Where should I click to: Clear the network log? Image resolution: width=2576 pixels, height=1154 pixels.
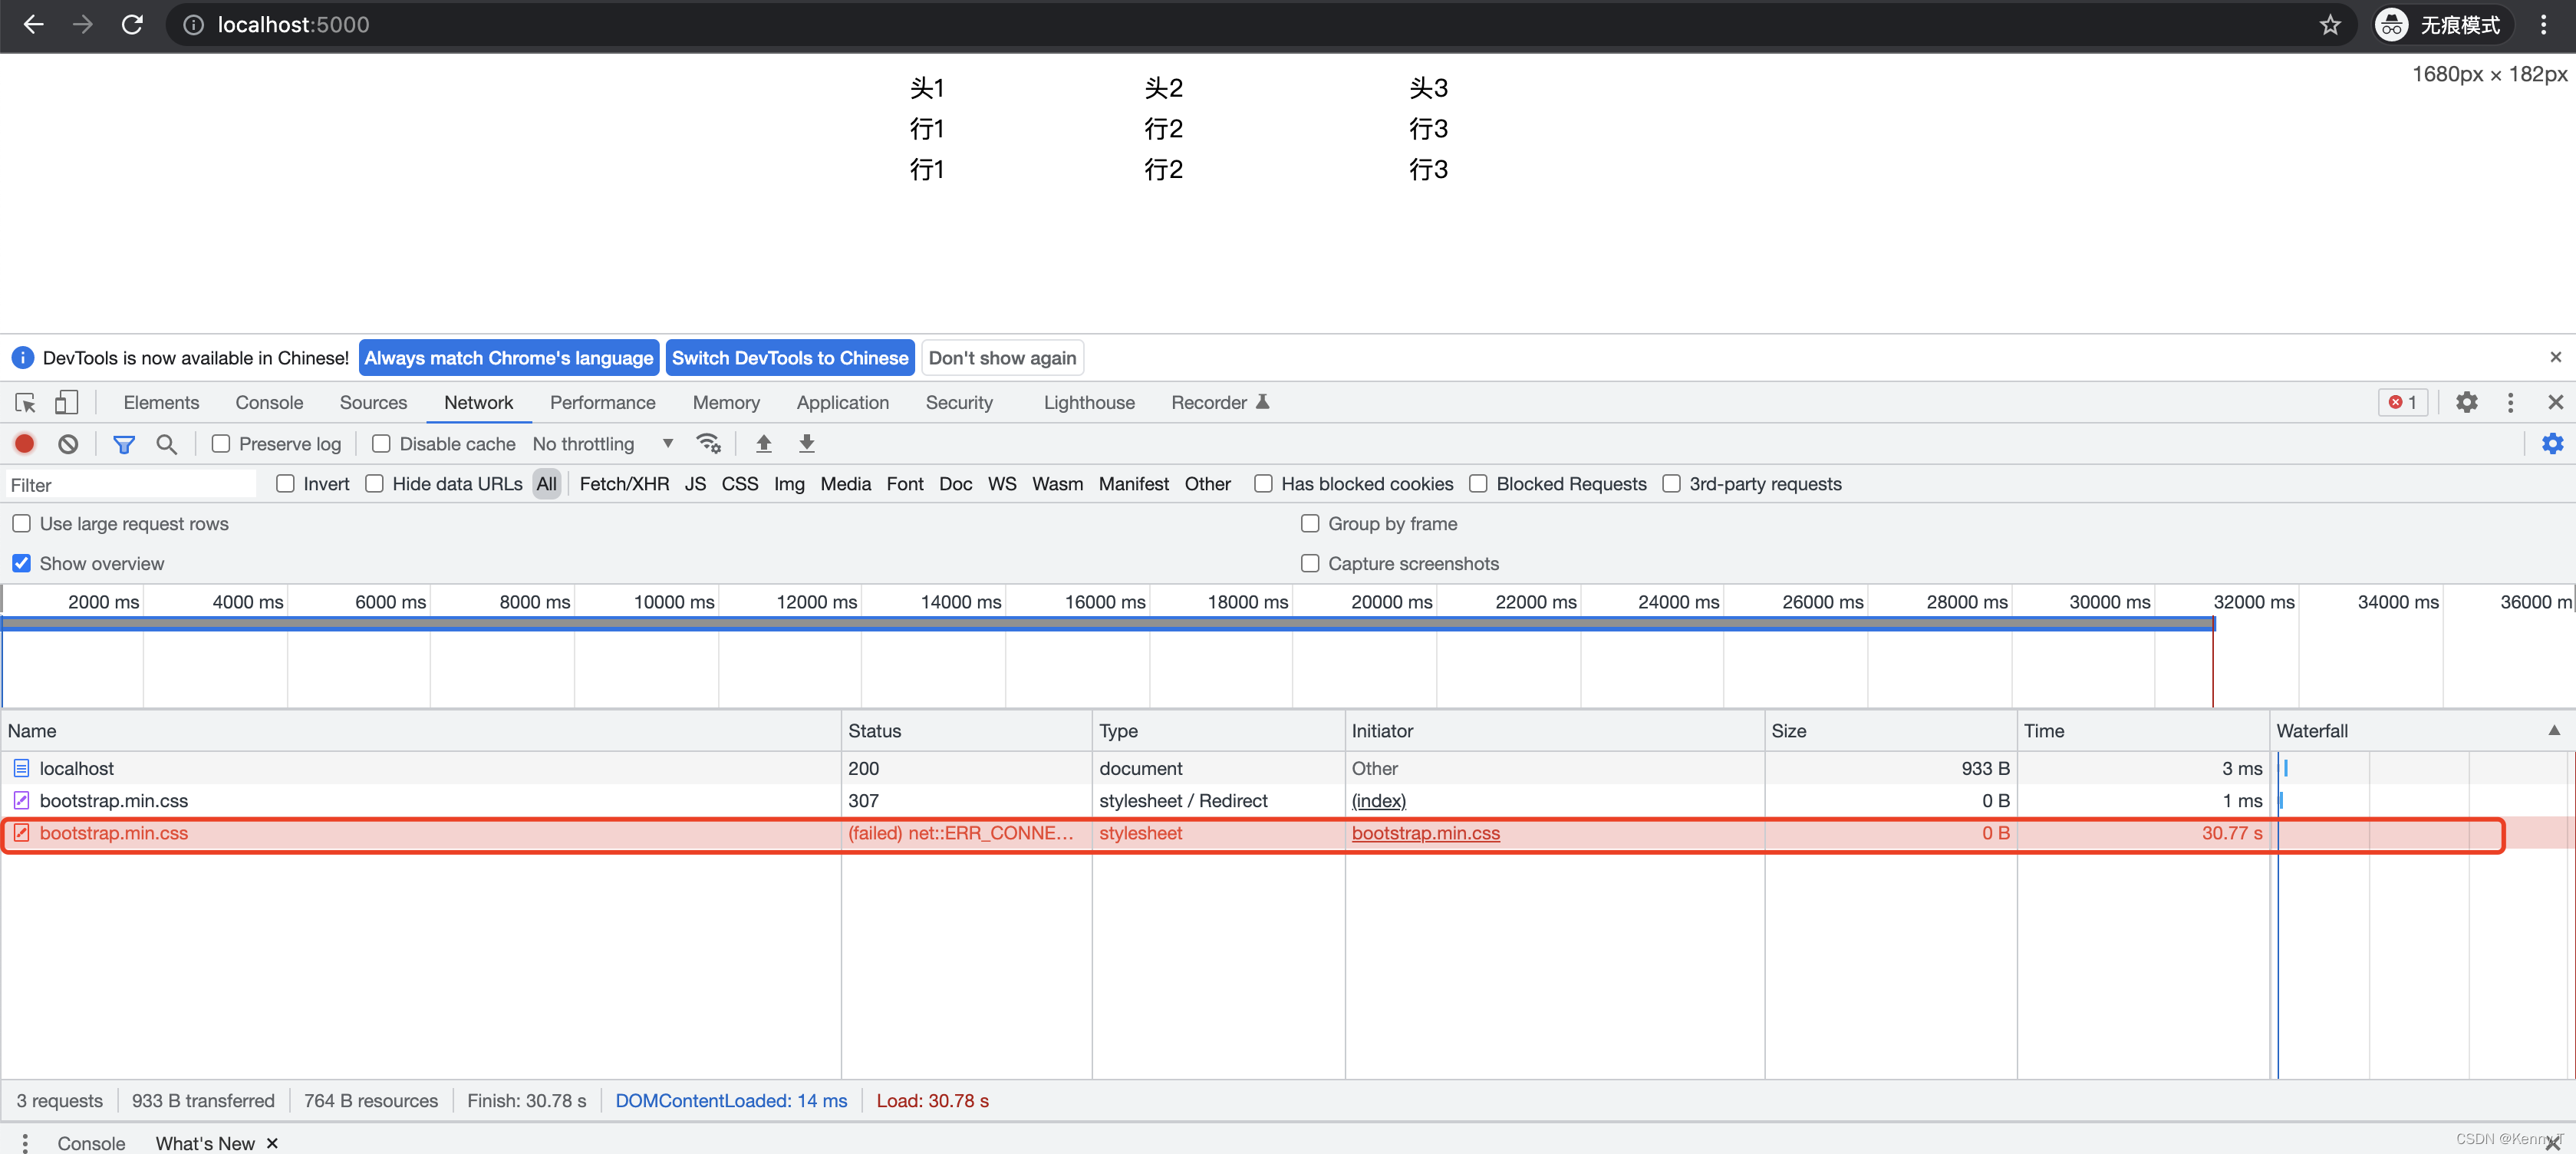(x=68, y=443)
